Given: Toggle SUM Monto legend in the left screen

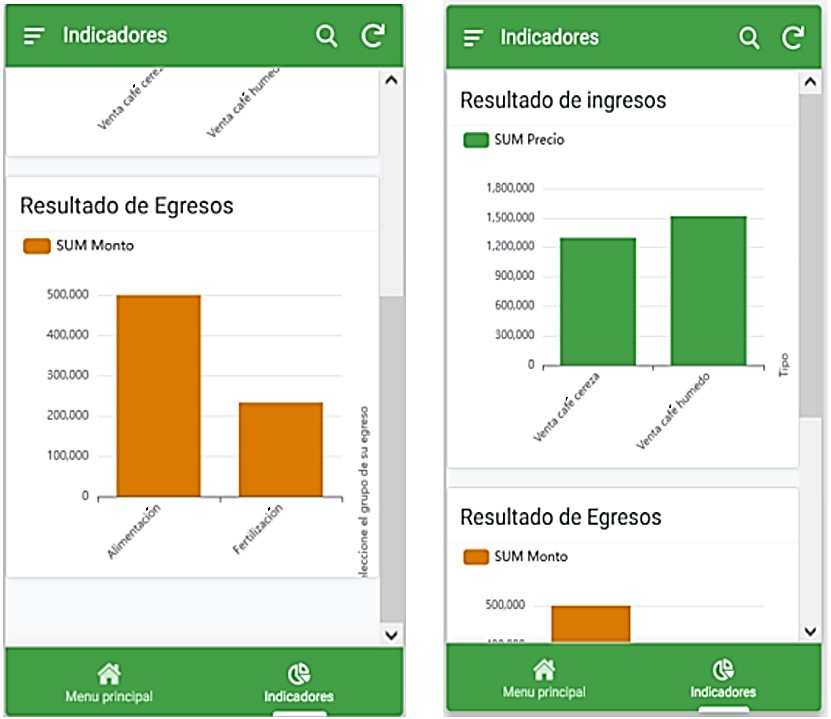Looking at the screenshot, I should 78,245.
